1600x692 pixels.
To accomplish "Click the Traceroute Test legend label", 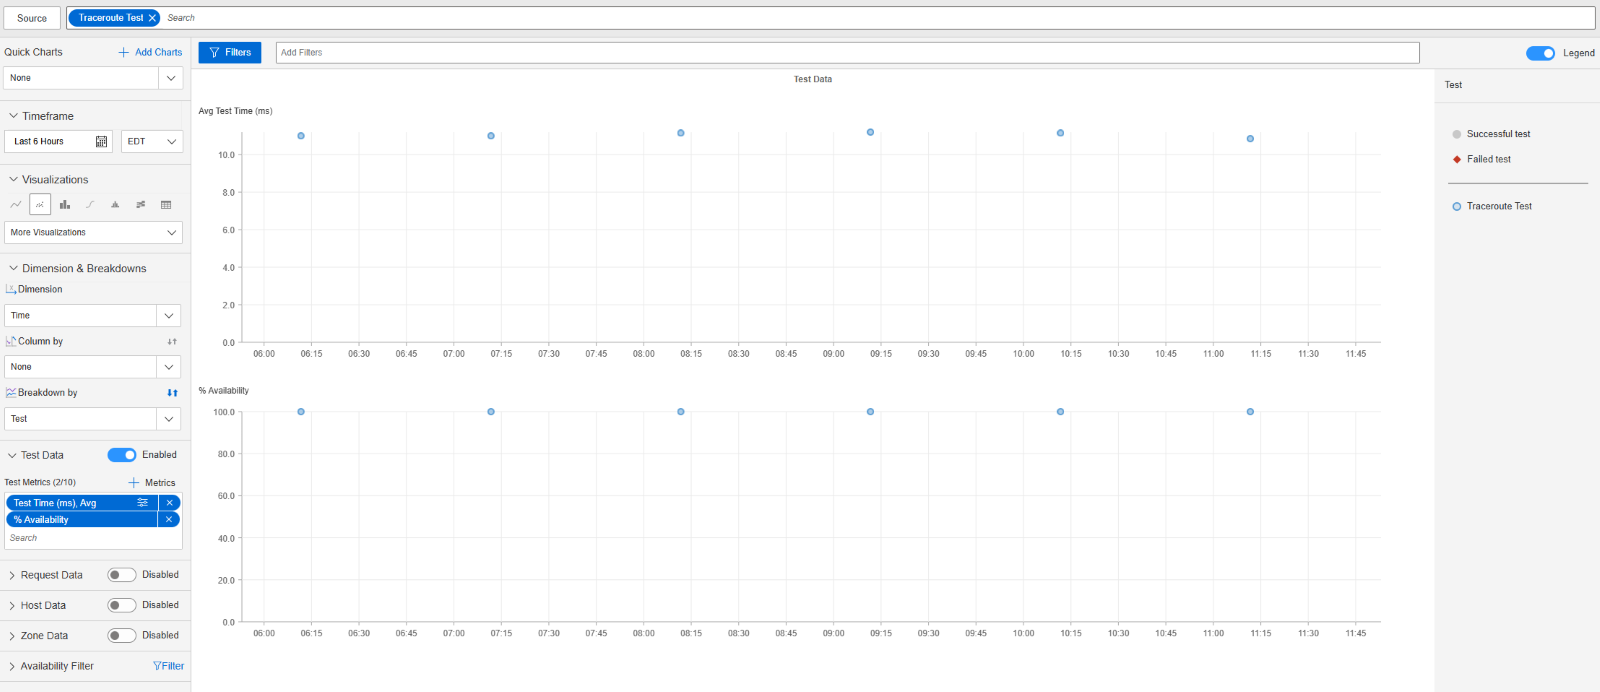I will pos(1499,207).
